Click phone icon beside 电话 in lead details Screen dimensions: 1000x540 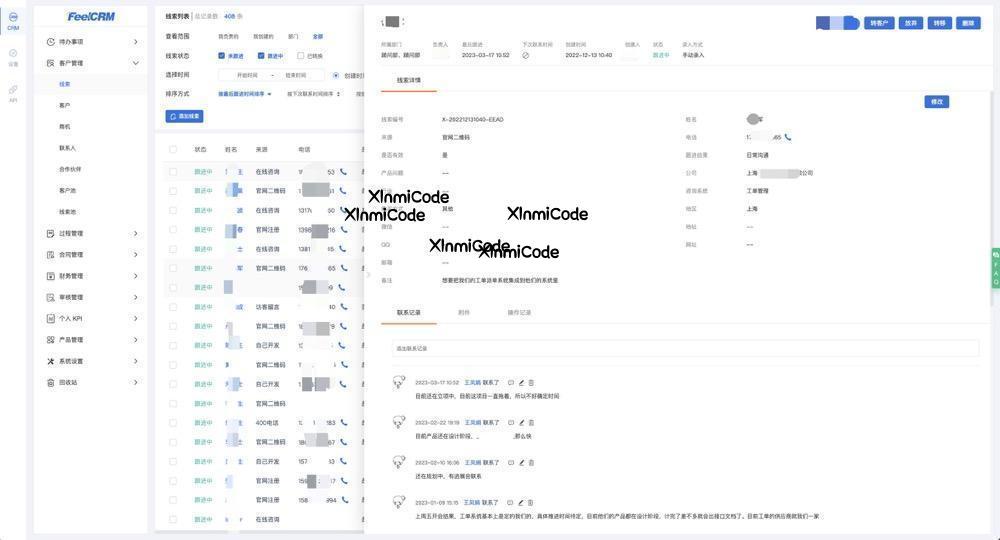[x=788, y=137]
